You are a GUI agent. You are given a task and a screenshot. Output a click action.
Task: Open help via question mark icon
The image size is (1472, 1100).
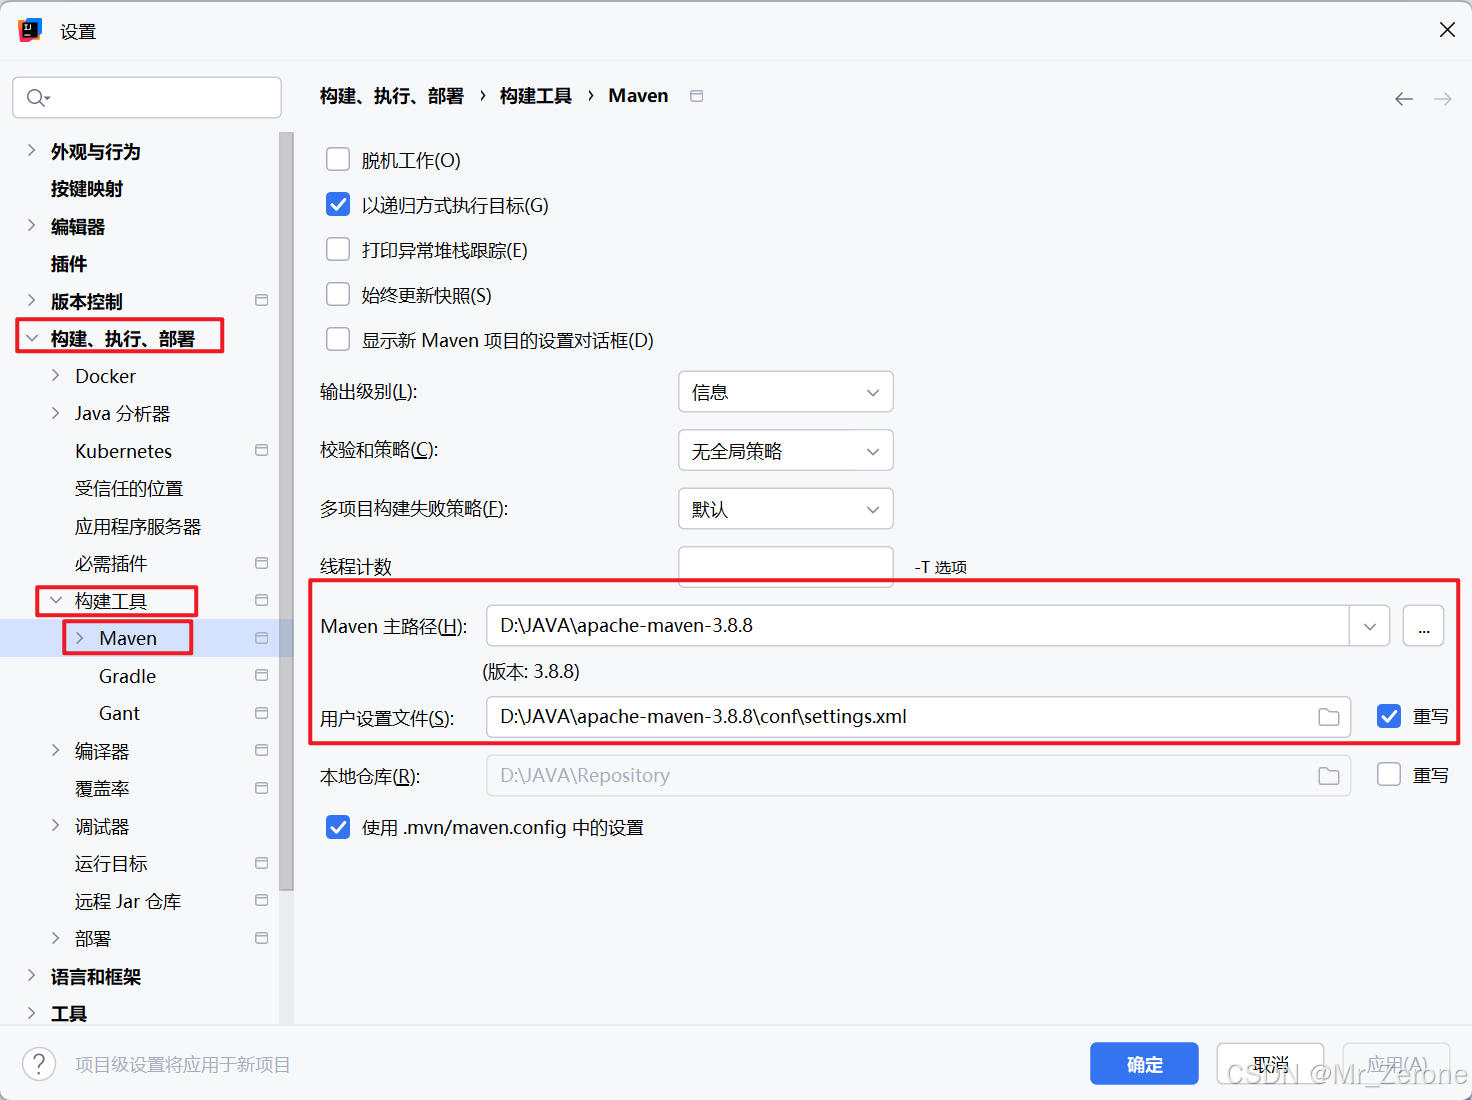pyautogui.click(x=39, y=1064)
